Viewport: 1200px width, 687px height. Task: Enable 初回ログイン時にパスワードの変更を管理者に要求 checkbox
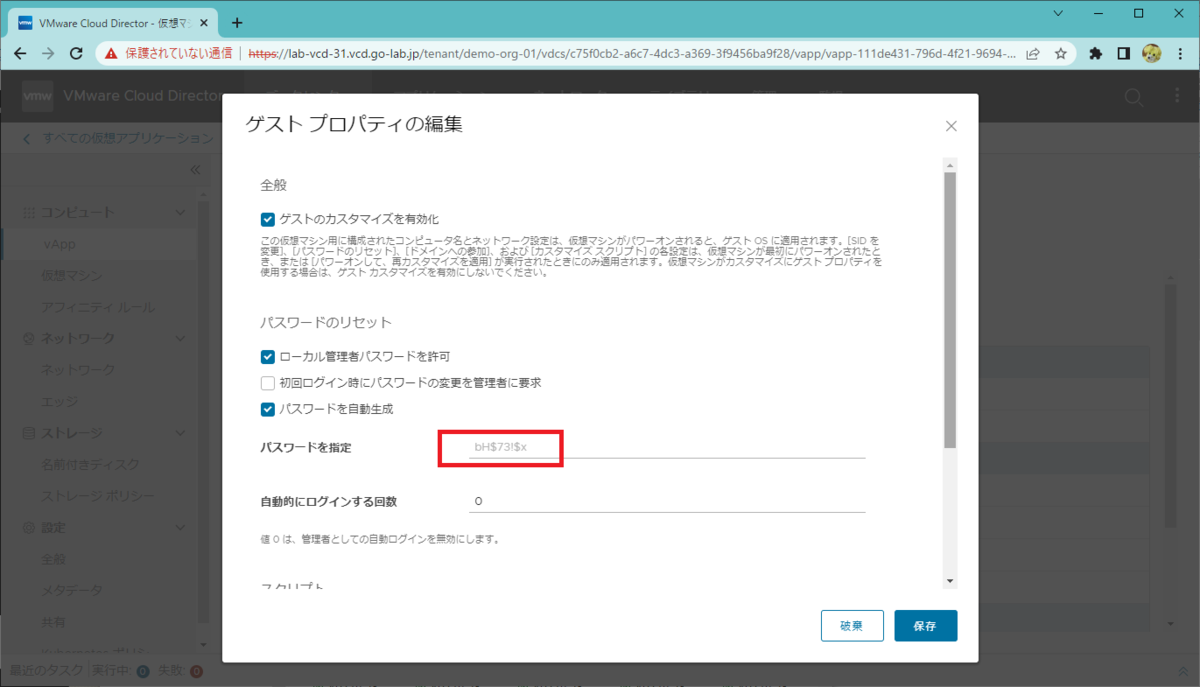(x=267, y=382)
